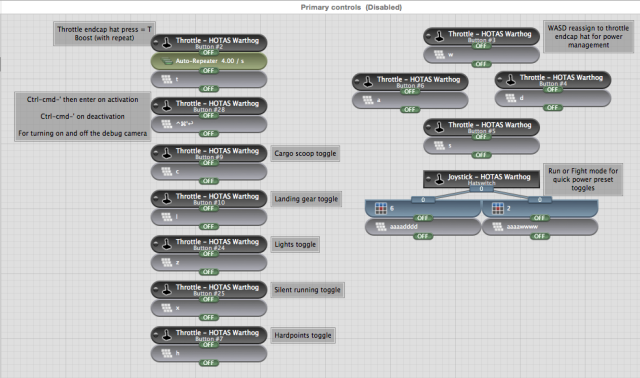This screenshot has width=640, height=378.
Task: Click the joystick icon on the Joystick Hatswitch block
Action: point(439,179)
